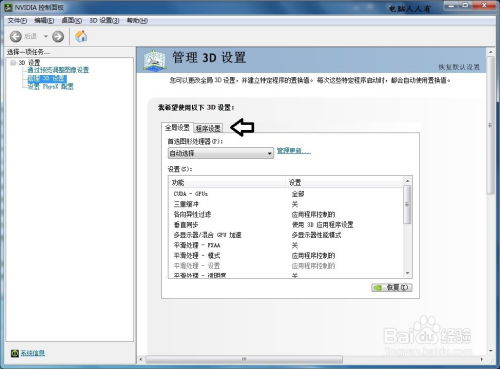Open the 首选图形处理器 combo box
The height and width of the screenshot is (369, 500).
tap(221, 153)
